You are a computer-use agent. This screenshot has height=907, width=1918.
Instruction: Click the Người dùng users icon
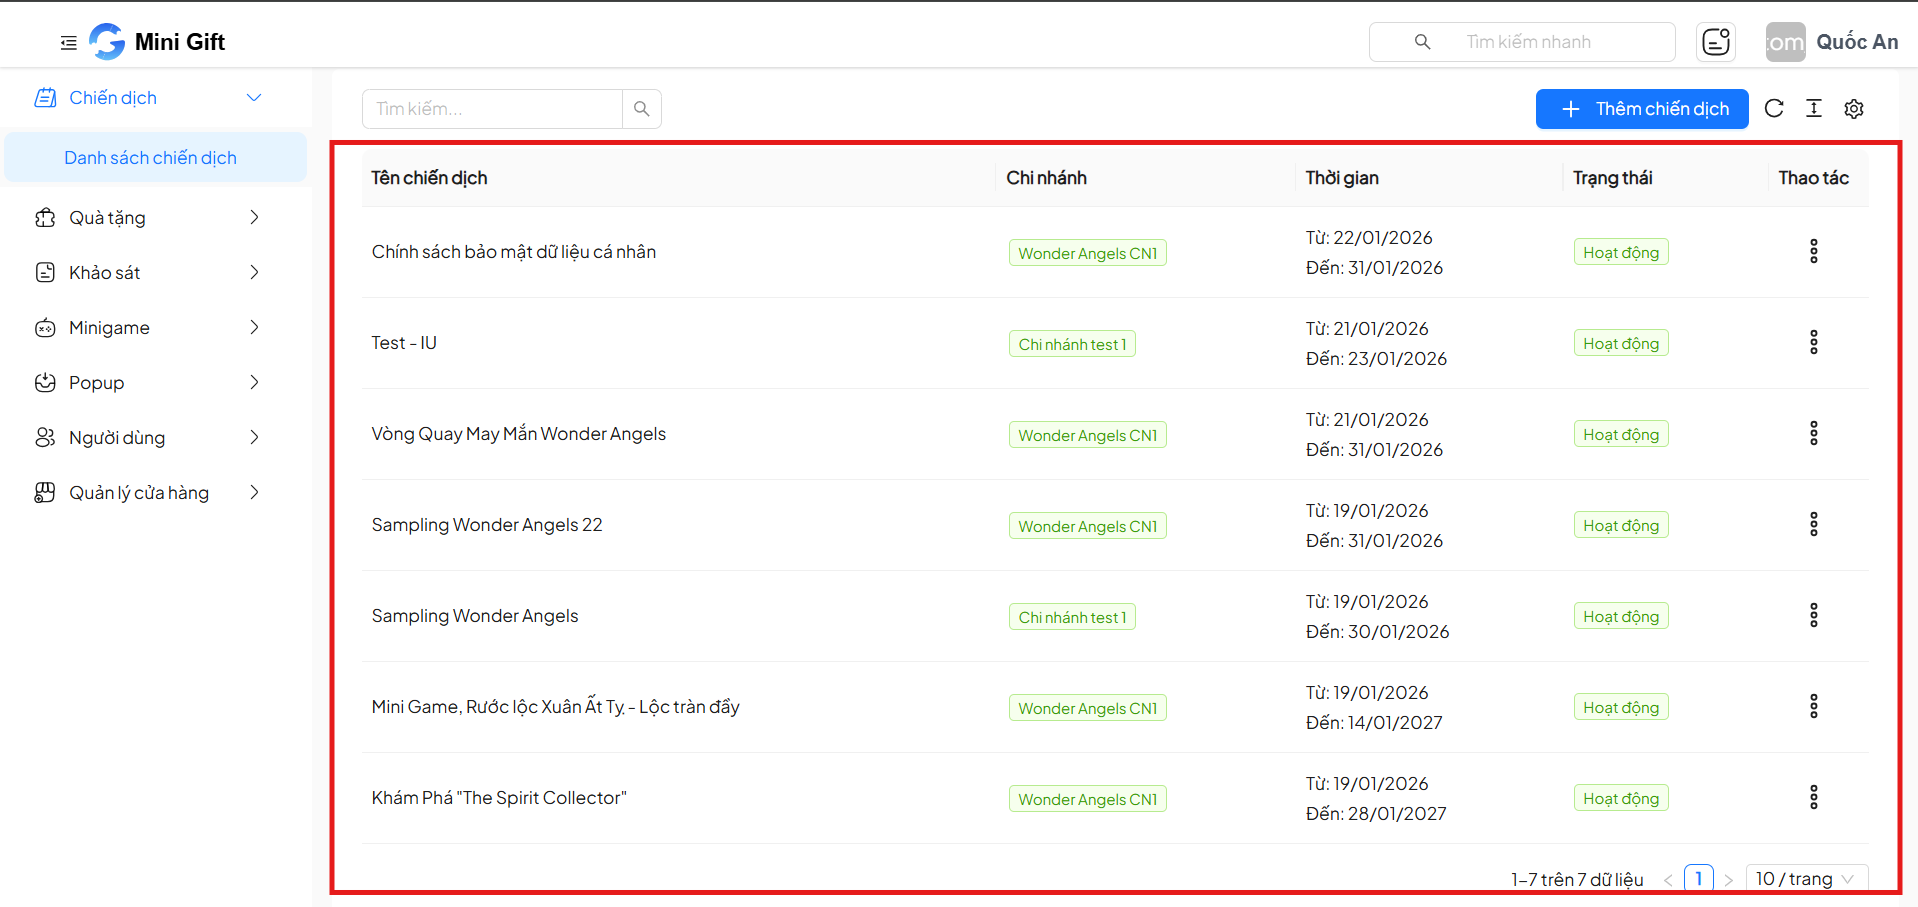[x=45, y=438]
